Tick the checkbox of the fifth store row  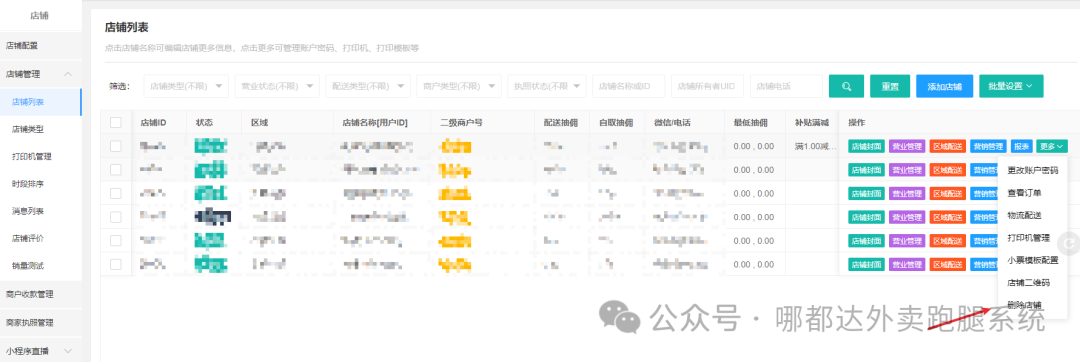tap(116, 240)
